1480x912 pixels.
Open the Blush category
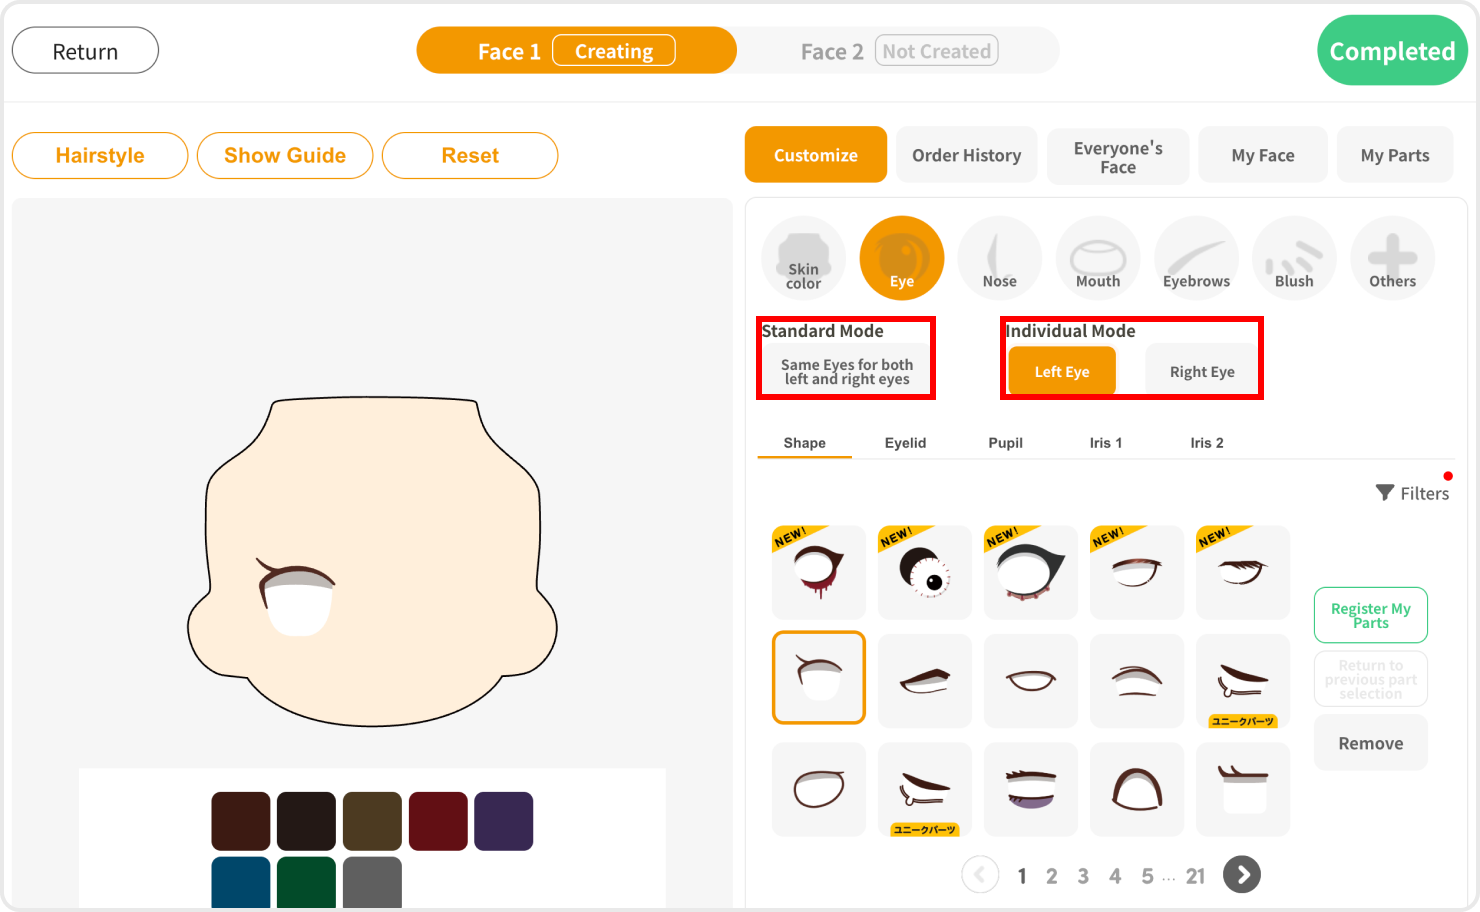(1294, 258)
